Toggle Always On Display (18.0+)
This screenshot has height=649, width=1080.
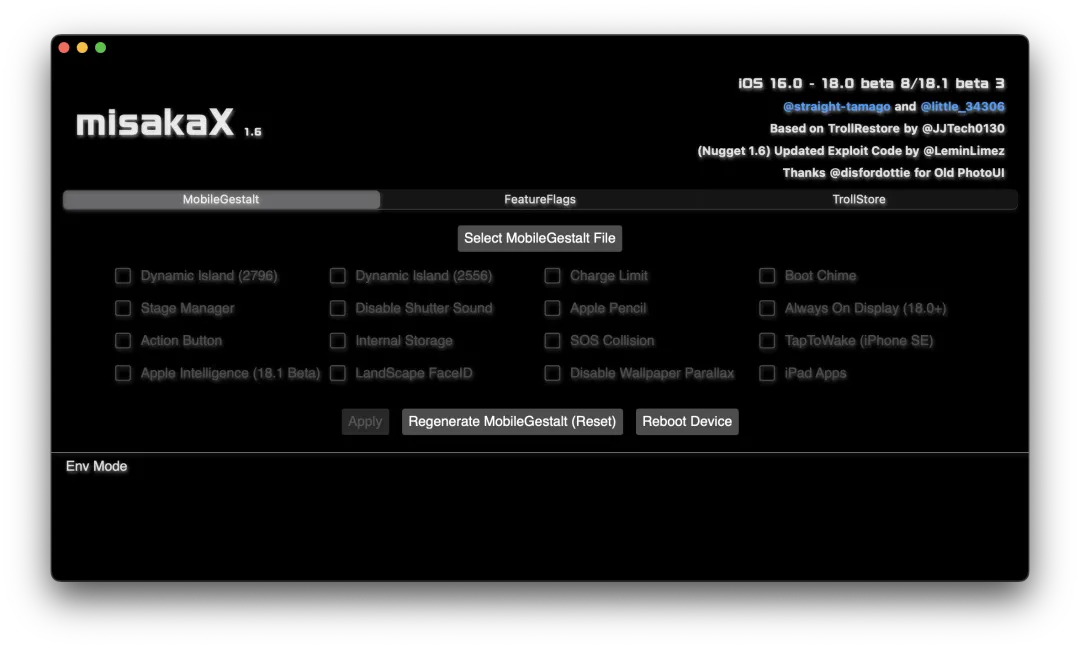point(767,308)
